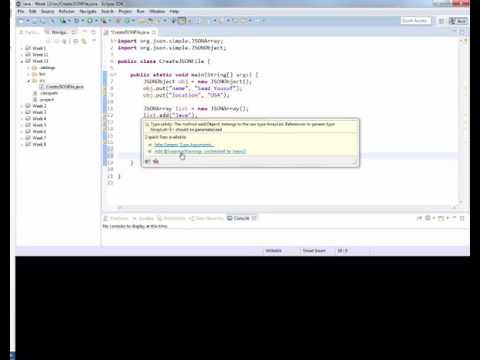Expand the .settings folder
Image resolution: width=480 pixels, height=360 pixels.
pos(28,68)
